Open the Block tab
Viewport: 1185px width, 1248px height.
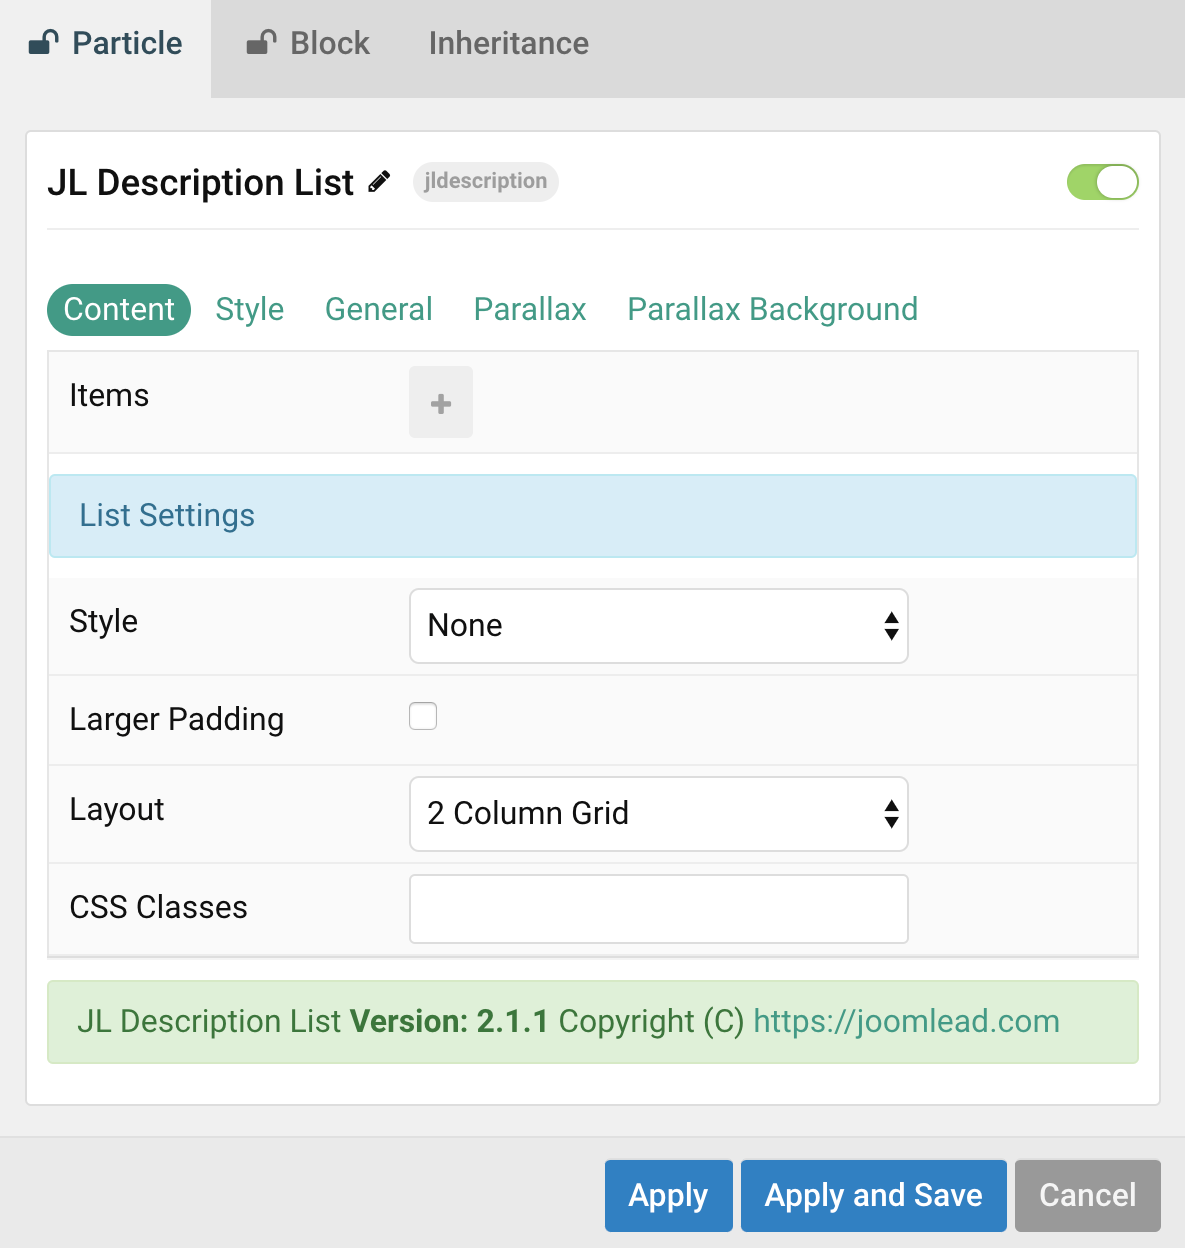click(x=328, y=43)
